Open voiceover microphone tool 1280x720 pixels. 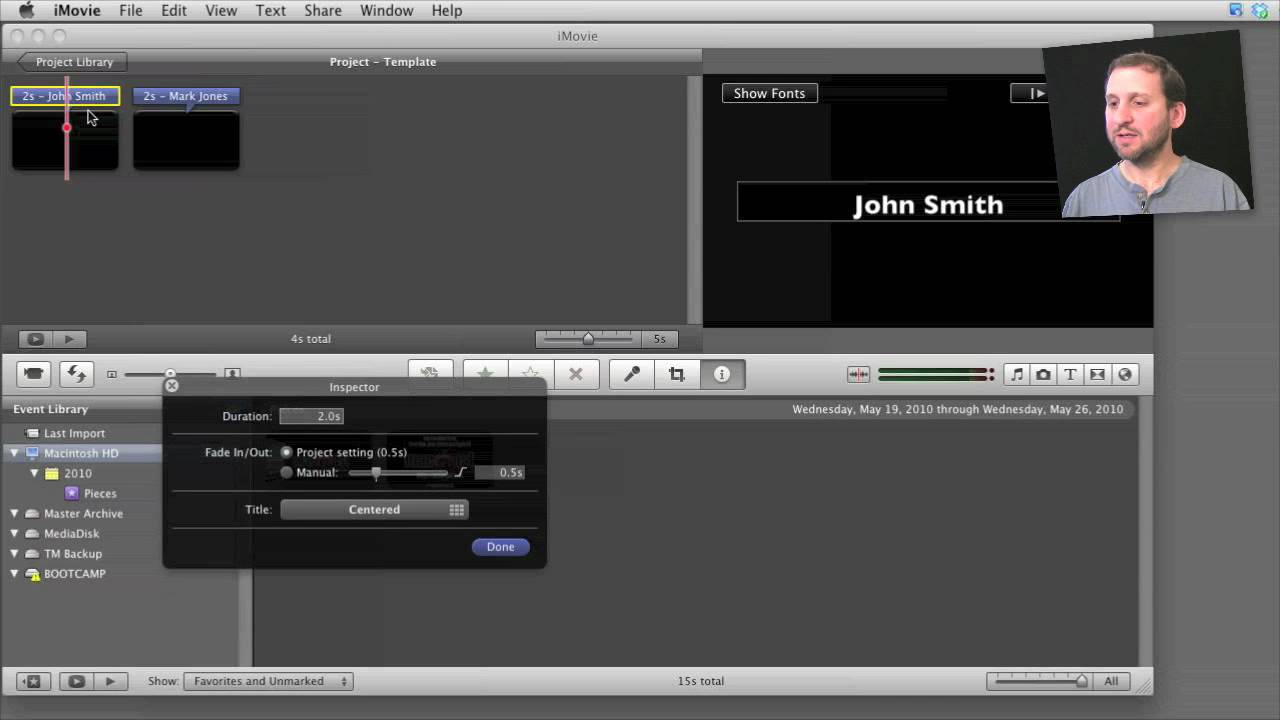point(632,374)
